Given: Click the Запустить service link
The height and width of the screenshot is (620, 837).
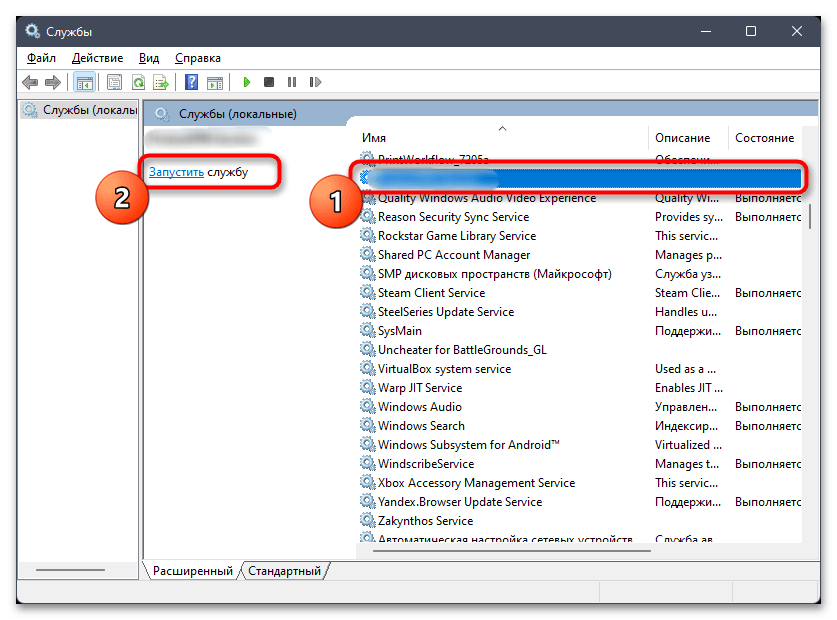Looking at the screenshot, I should click(176, 172).
